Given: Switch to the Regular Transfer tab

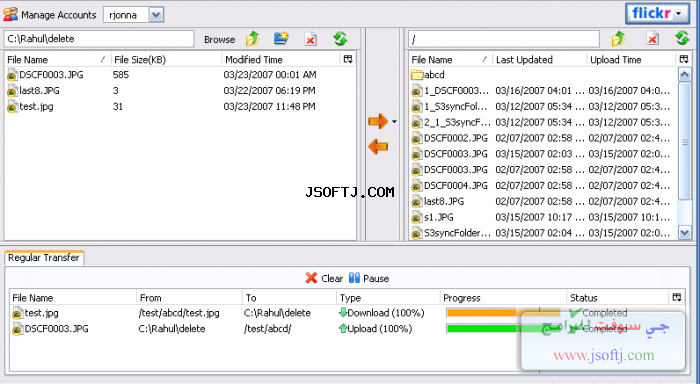Looking at the screenshot, I should [x=44, y=258].
